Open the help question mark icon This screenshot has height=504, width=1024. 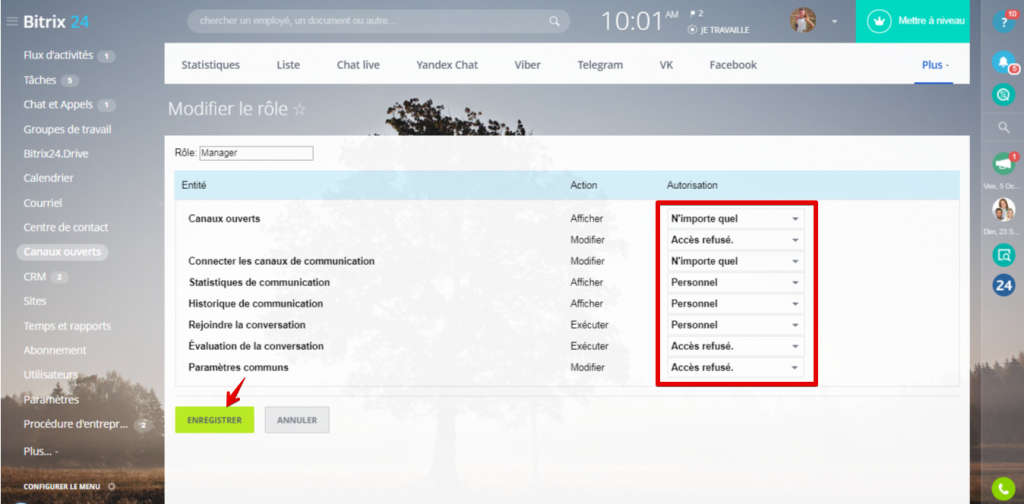coord(1004,22)
